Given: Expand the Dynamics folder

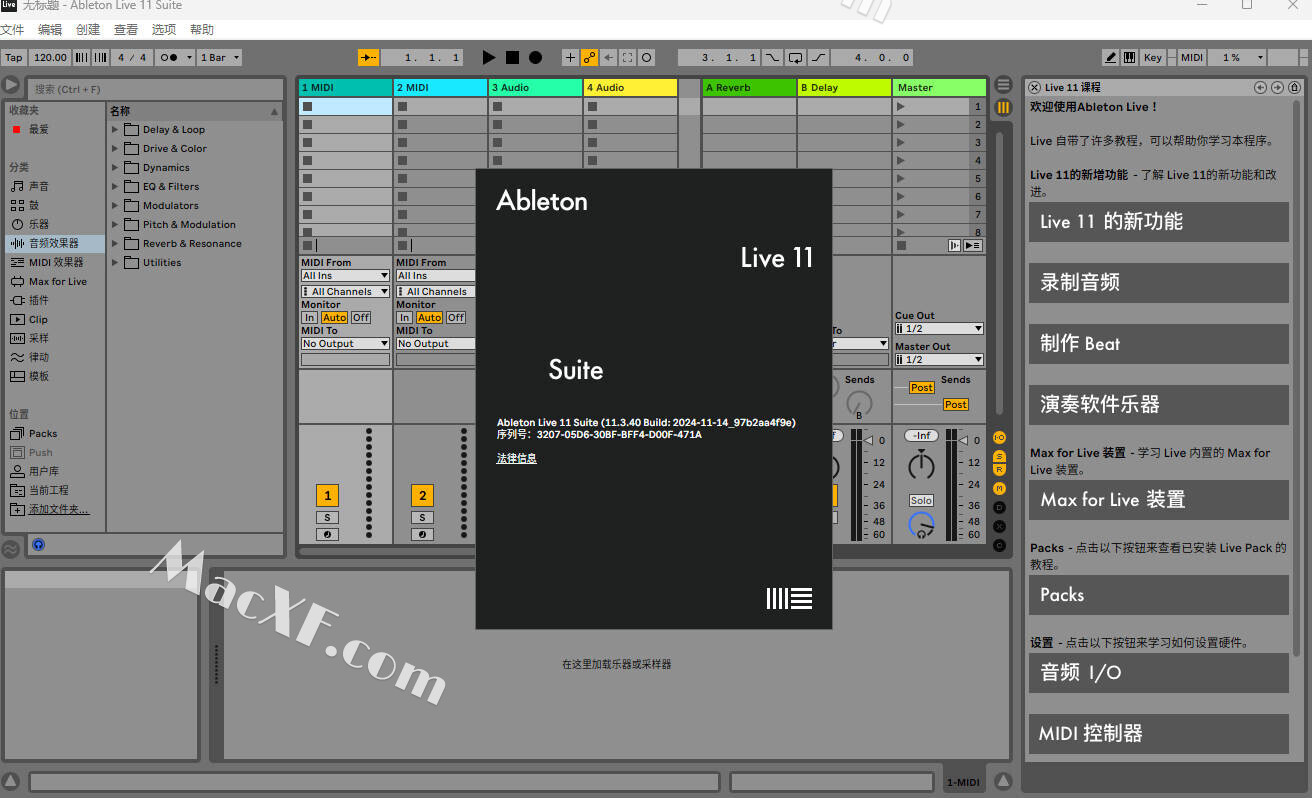Looking at the screenshot, I should click(x=115, y=167).
